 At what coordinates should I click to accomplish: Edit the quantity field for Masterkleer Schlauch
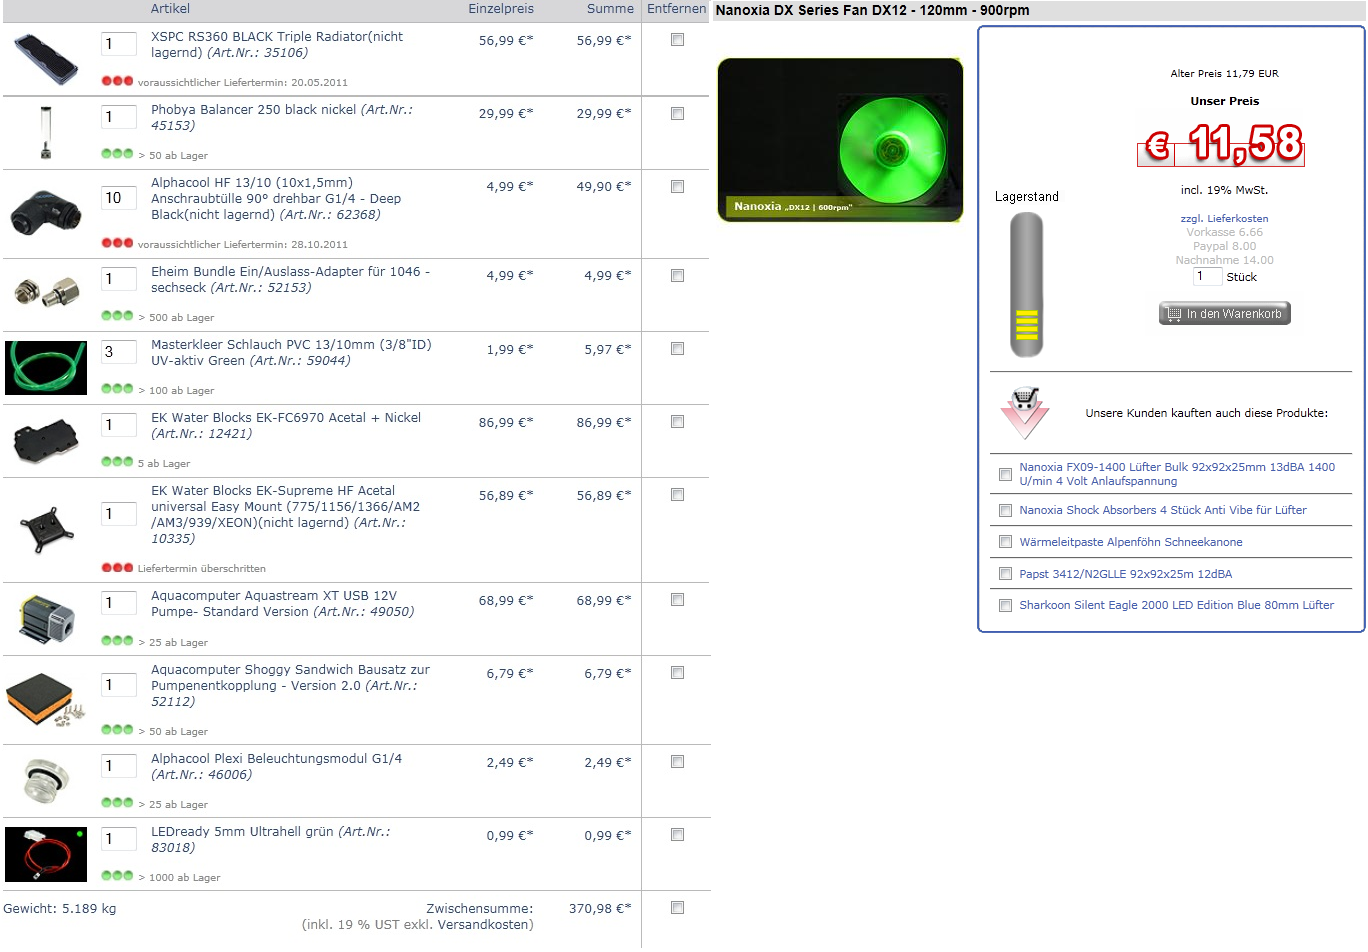pyautogui.click(x=119, y=352)
